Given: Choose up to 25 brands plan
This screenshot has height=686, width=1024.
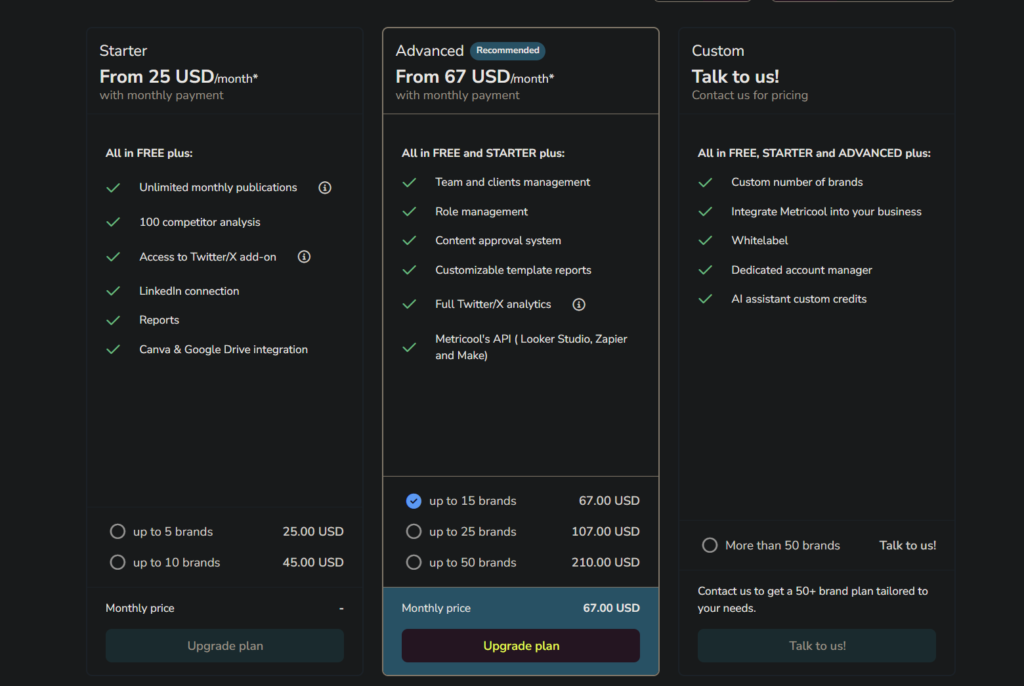Looking at the screenshot, I should coord(414,532).
